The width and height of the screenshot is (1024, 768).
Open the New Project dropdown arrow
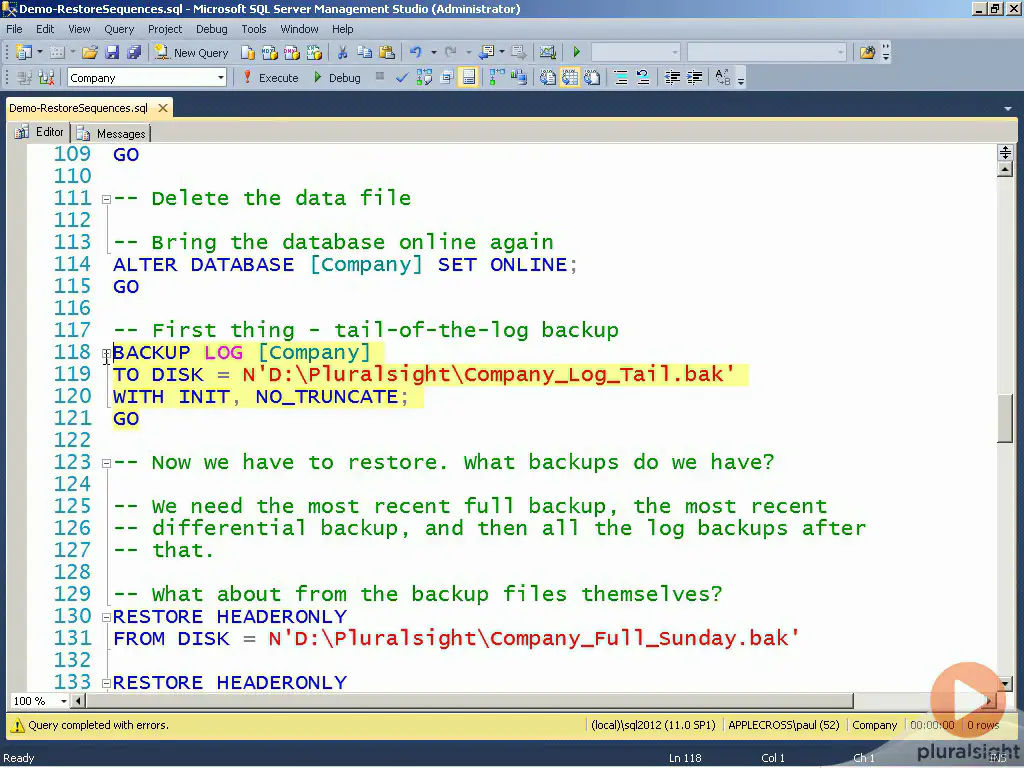(40, 52)
